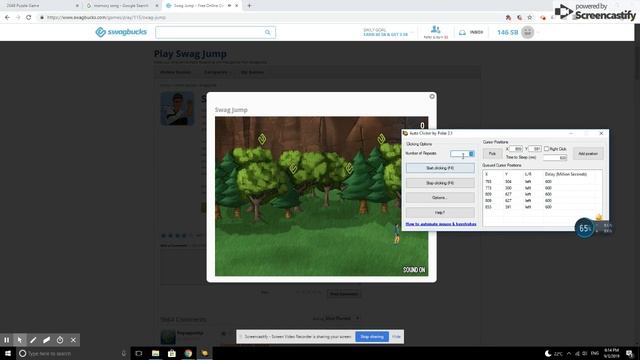Click the Start clicking (F6) button

click(440, 168)
